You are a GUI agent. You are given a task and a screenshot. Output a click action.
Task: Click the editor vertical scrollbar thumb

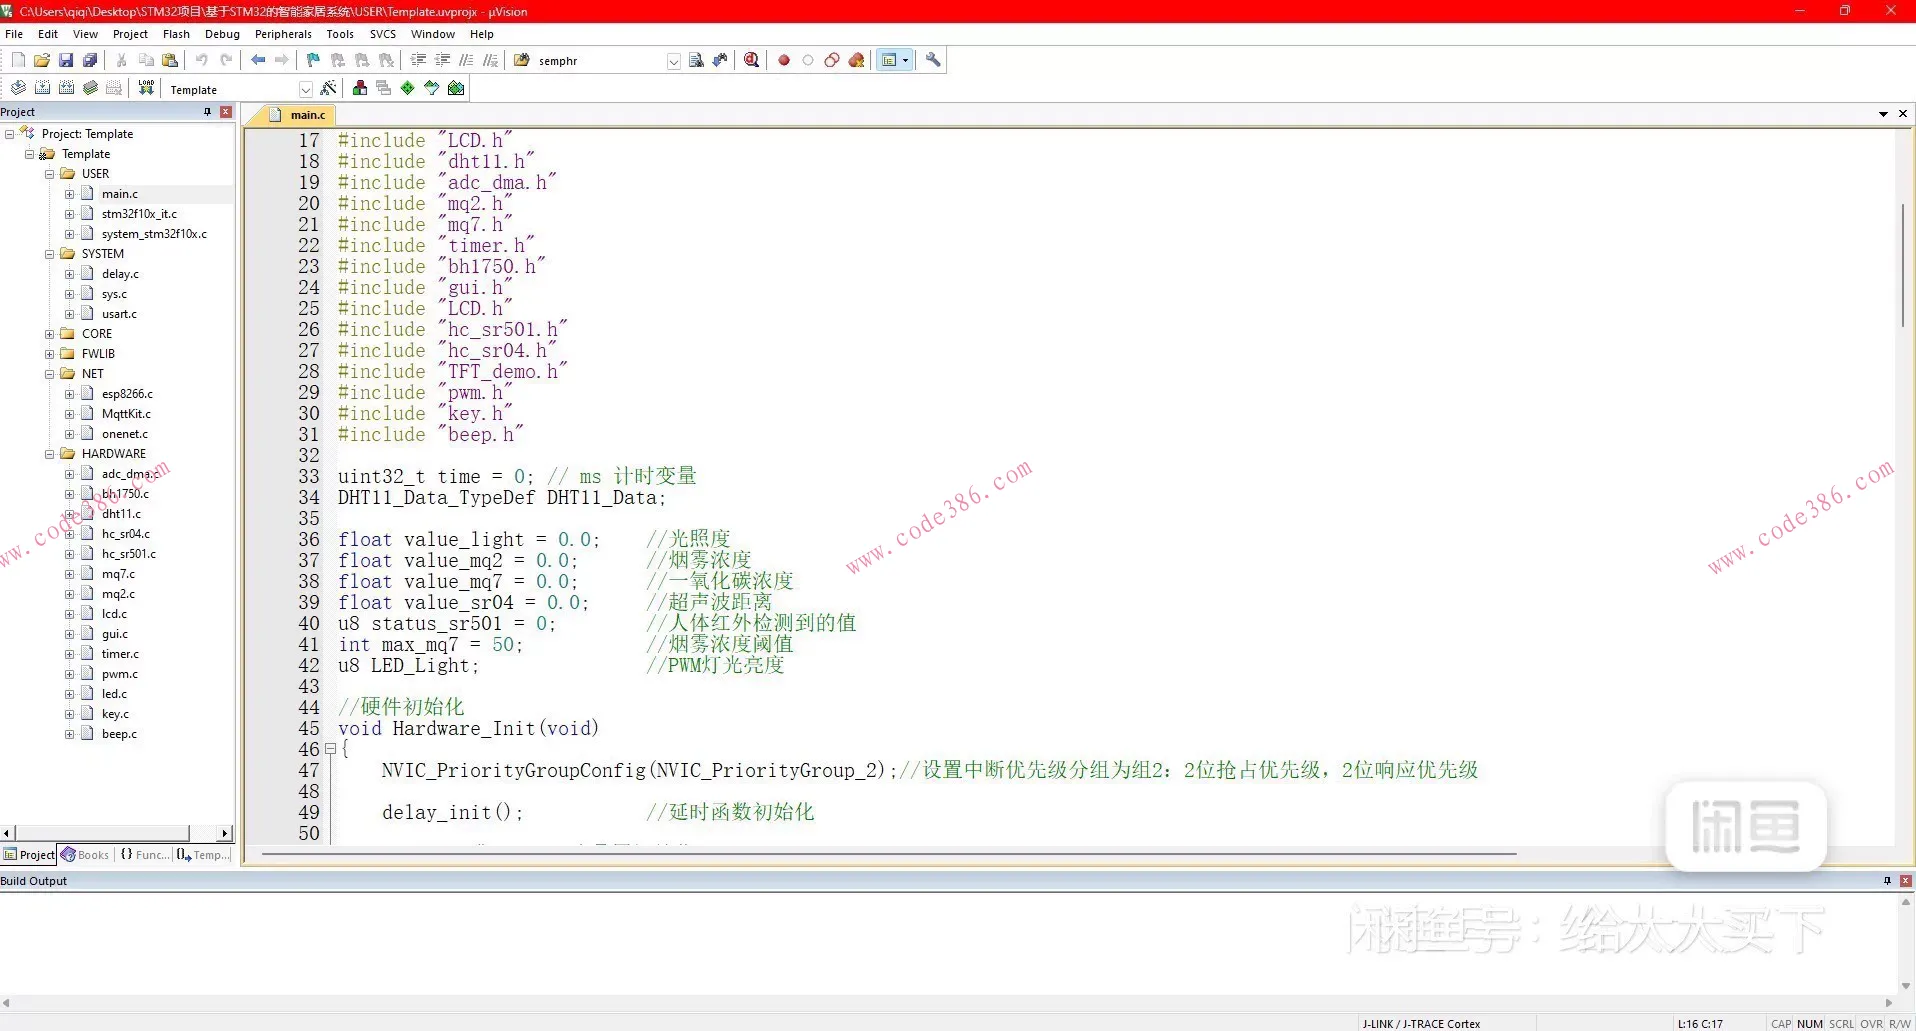(1903, 265)
